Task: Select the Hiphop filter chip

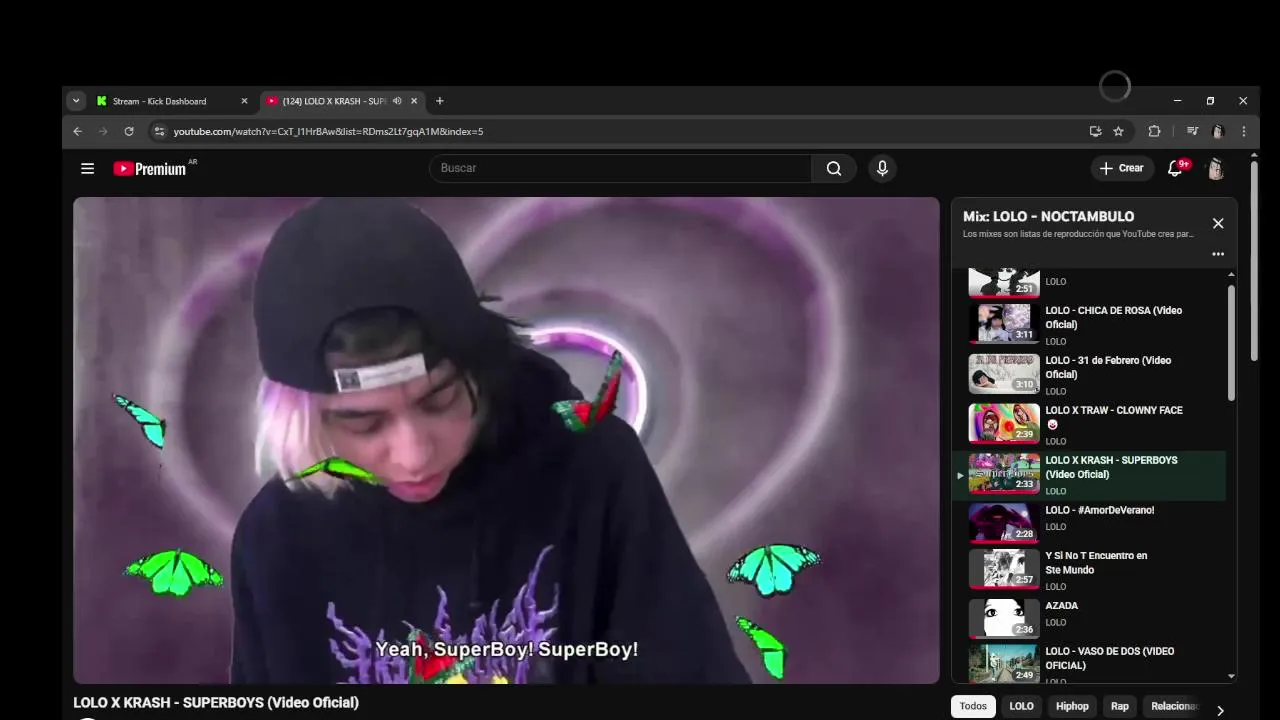Action: click(1072, 706)
